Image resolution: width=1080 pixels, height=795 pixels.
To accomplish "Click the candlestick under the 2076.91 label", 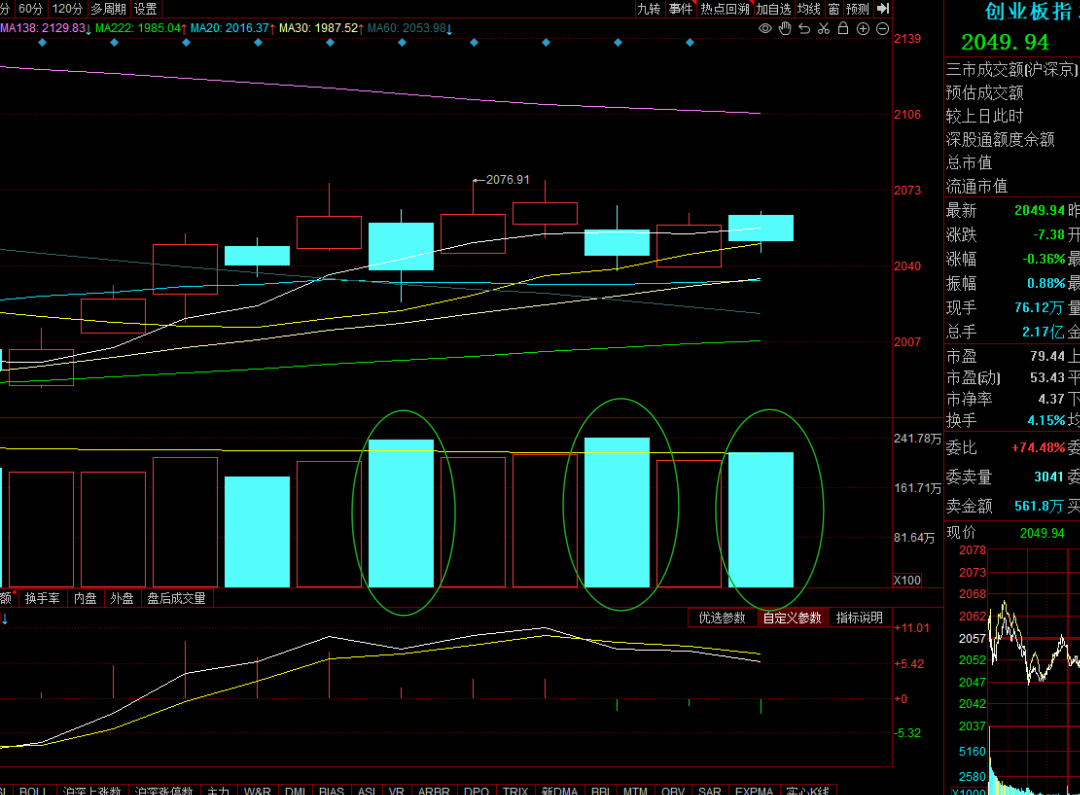I will pyautogui.click(x=473, y=233).
